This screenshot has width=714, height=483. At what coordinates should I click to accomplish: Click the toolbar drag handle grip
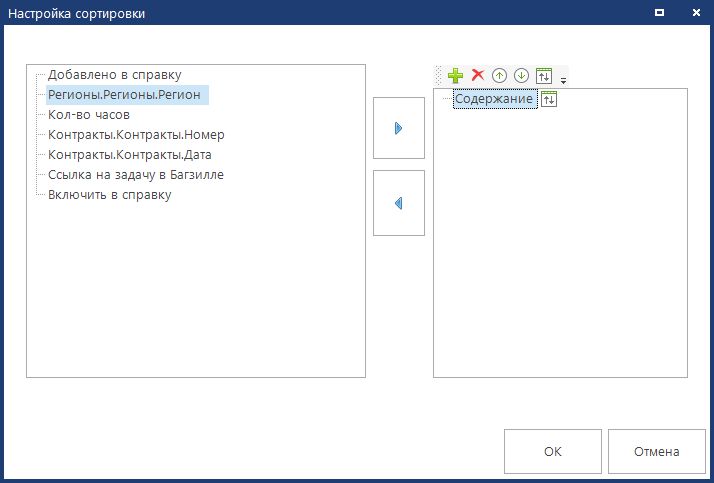439,76
